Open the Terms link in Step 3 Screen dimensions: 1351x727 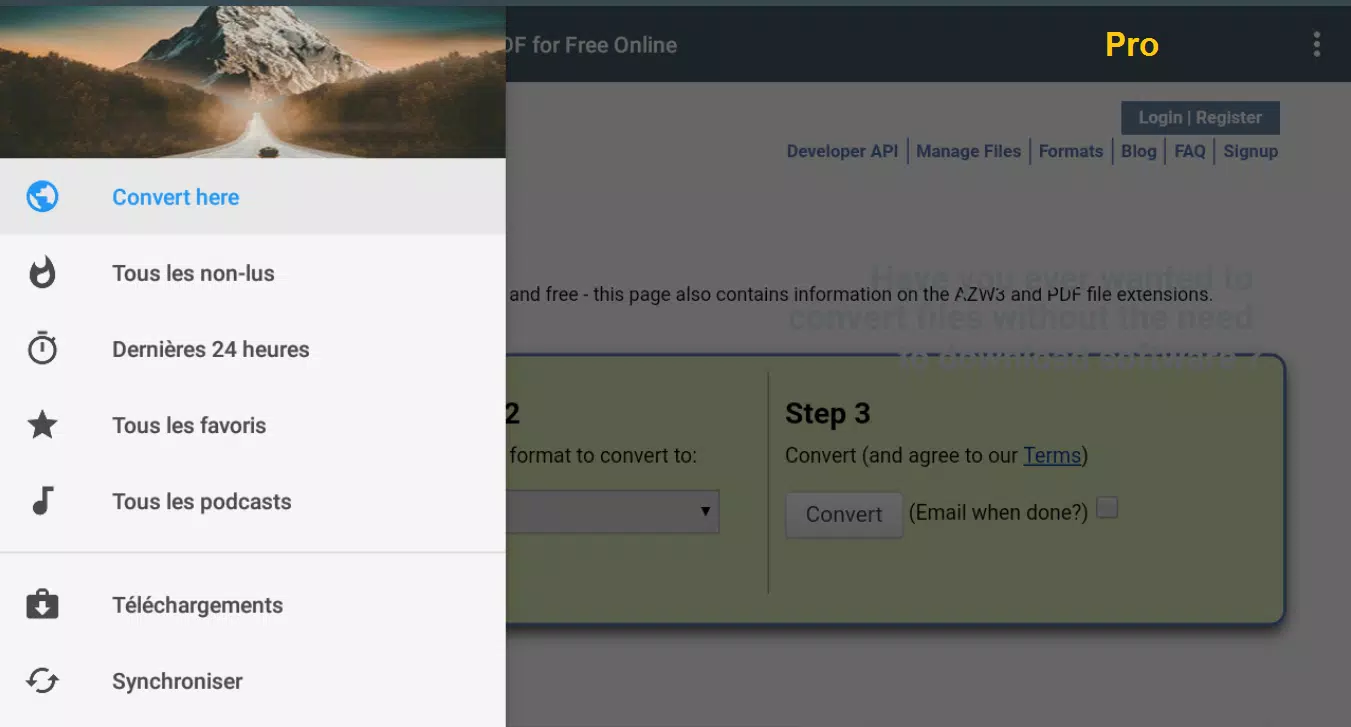tap(1052, 455)
